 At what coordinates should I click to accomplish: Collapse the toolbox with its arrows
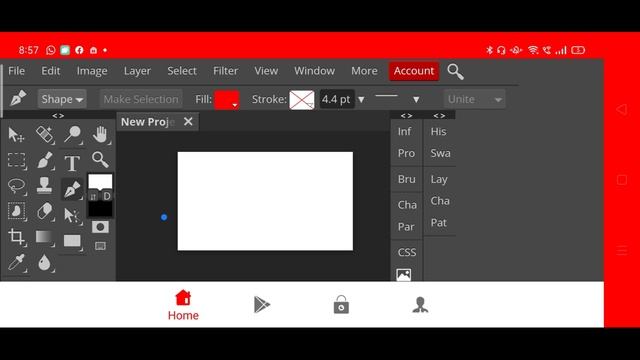point(58,116)
